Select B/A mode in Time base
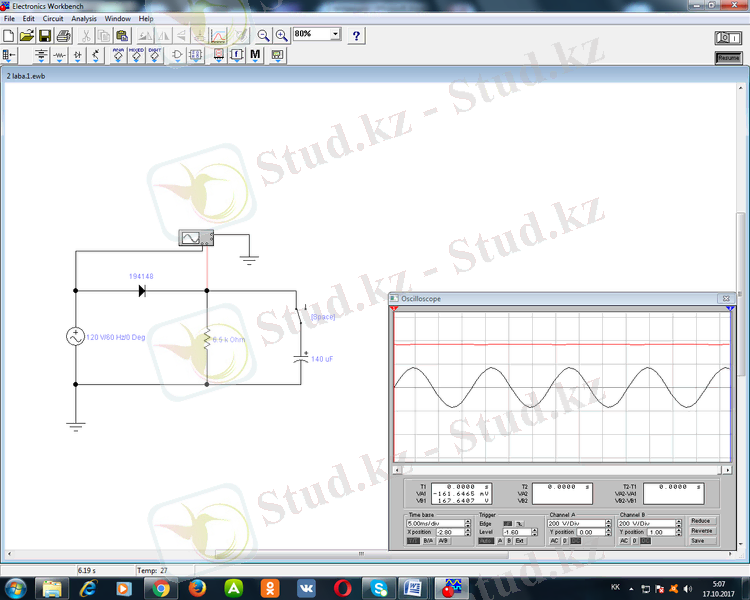Viewport: 750px width, 600px height. 428,541
